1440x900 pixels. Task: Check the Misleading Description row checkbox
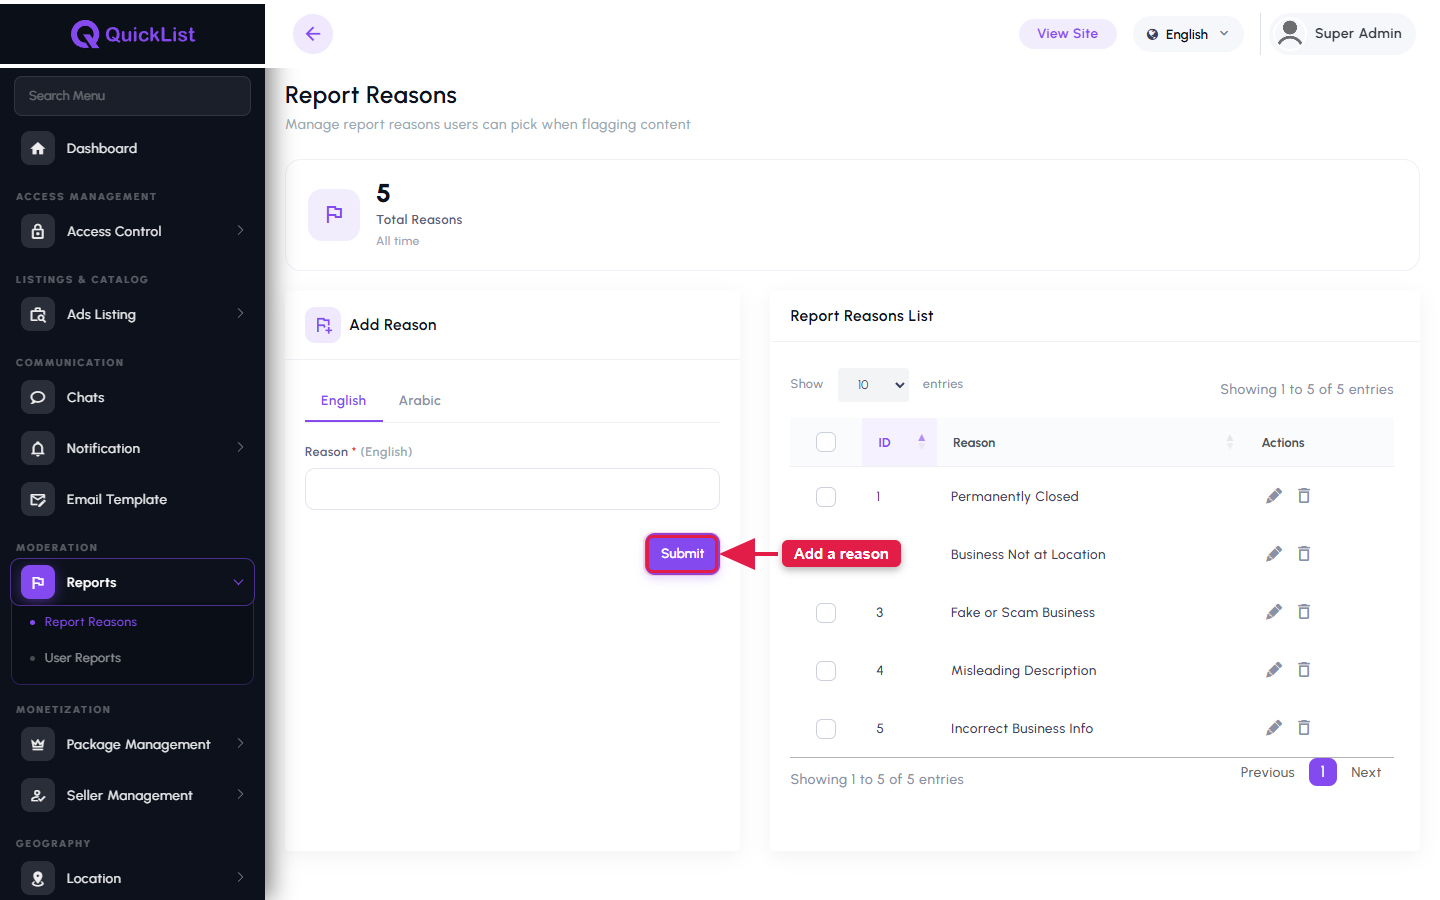coord(826,671)
